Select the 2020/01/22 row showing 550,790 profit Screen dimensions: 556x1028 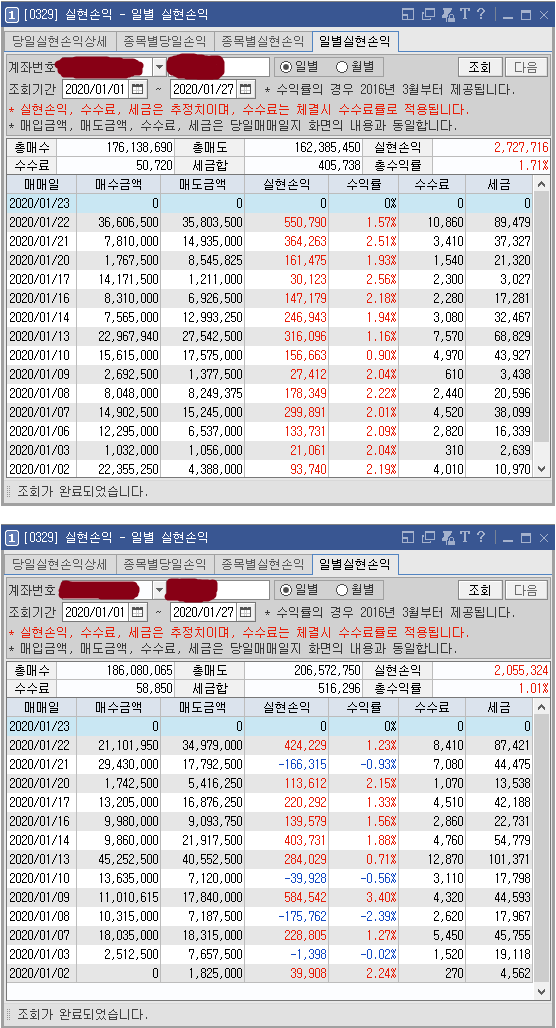point(269,222)
